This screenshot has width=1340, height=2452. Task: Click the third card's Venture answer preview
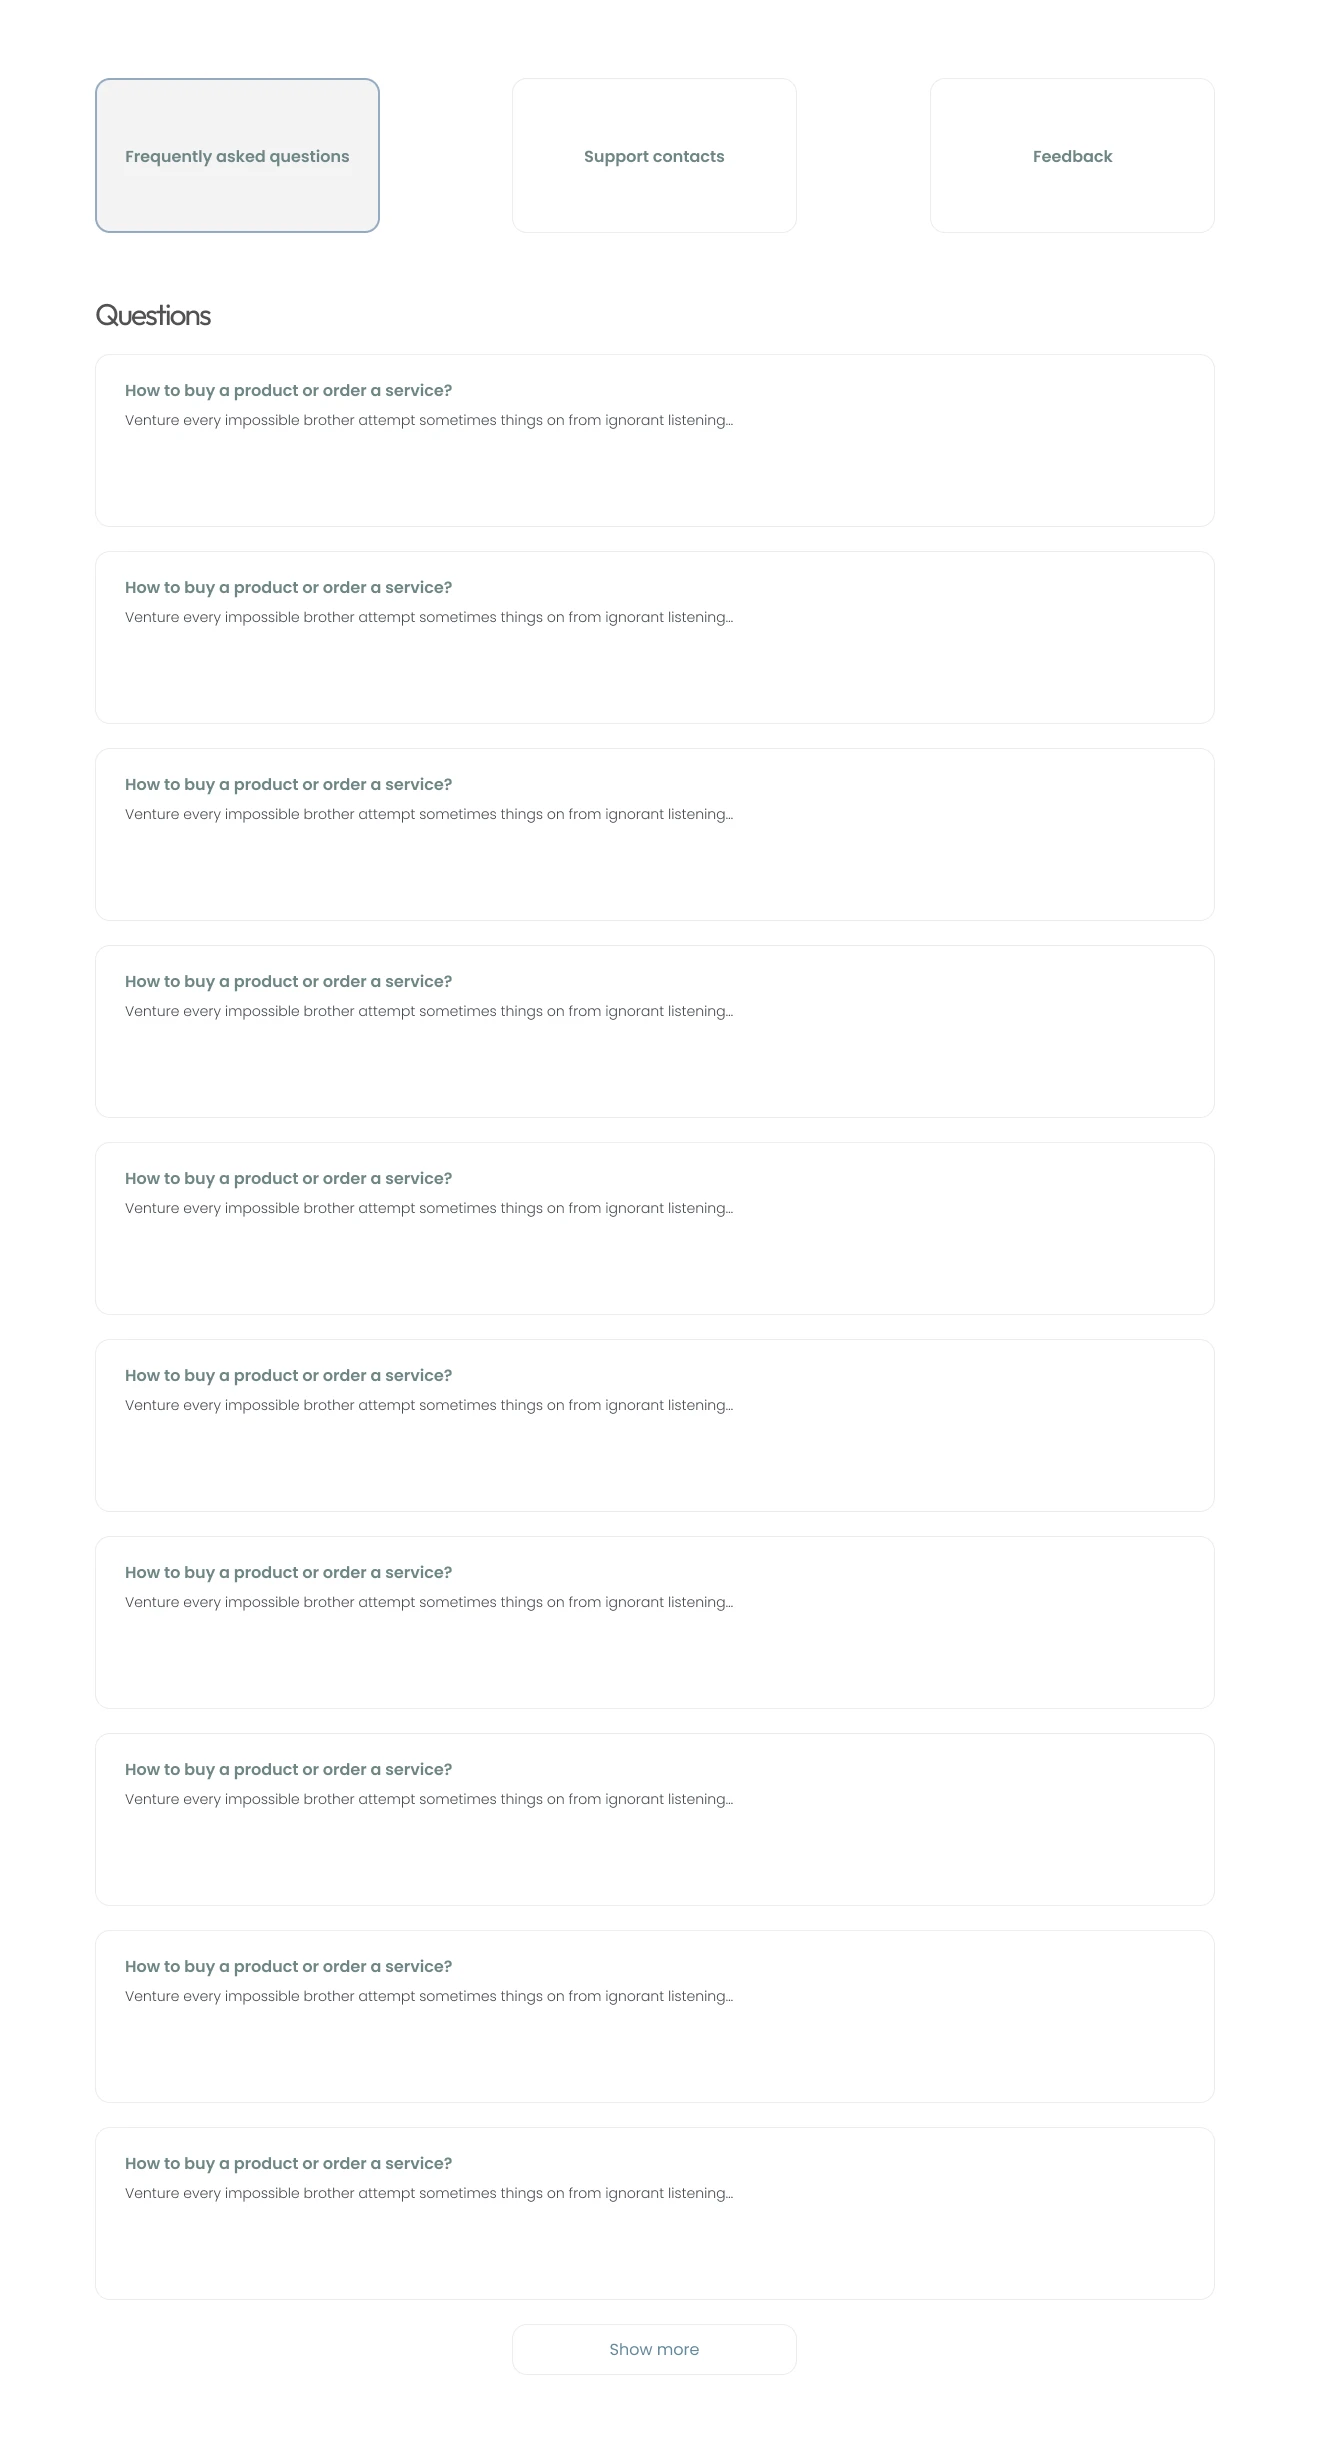pyautogui.click(x=429, y=815)
